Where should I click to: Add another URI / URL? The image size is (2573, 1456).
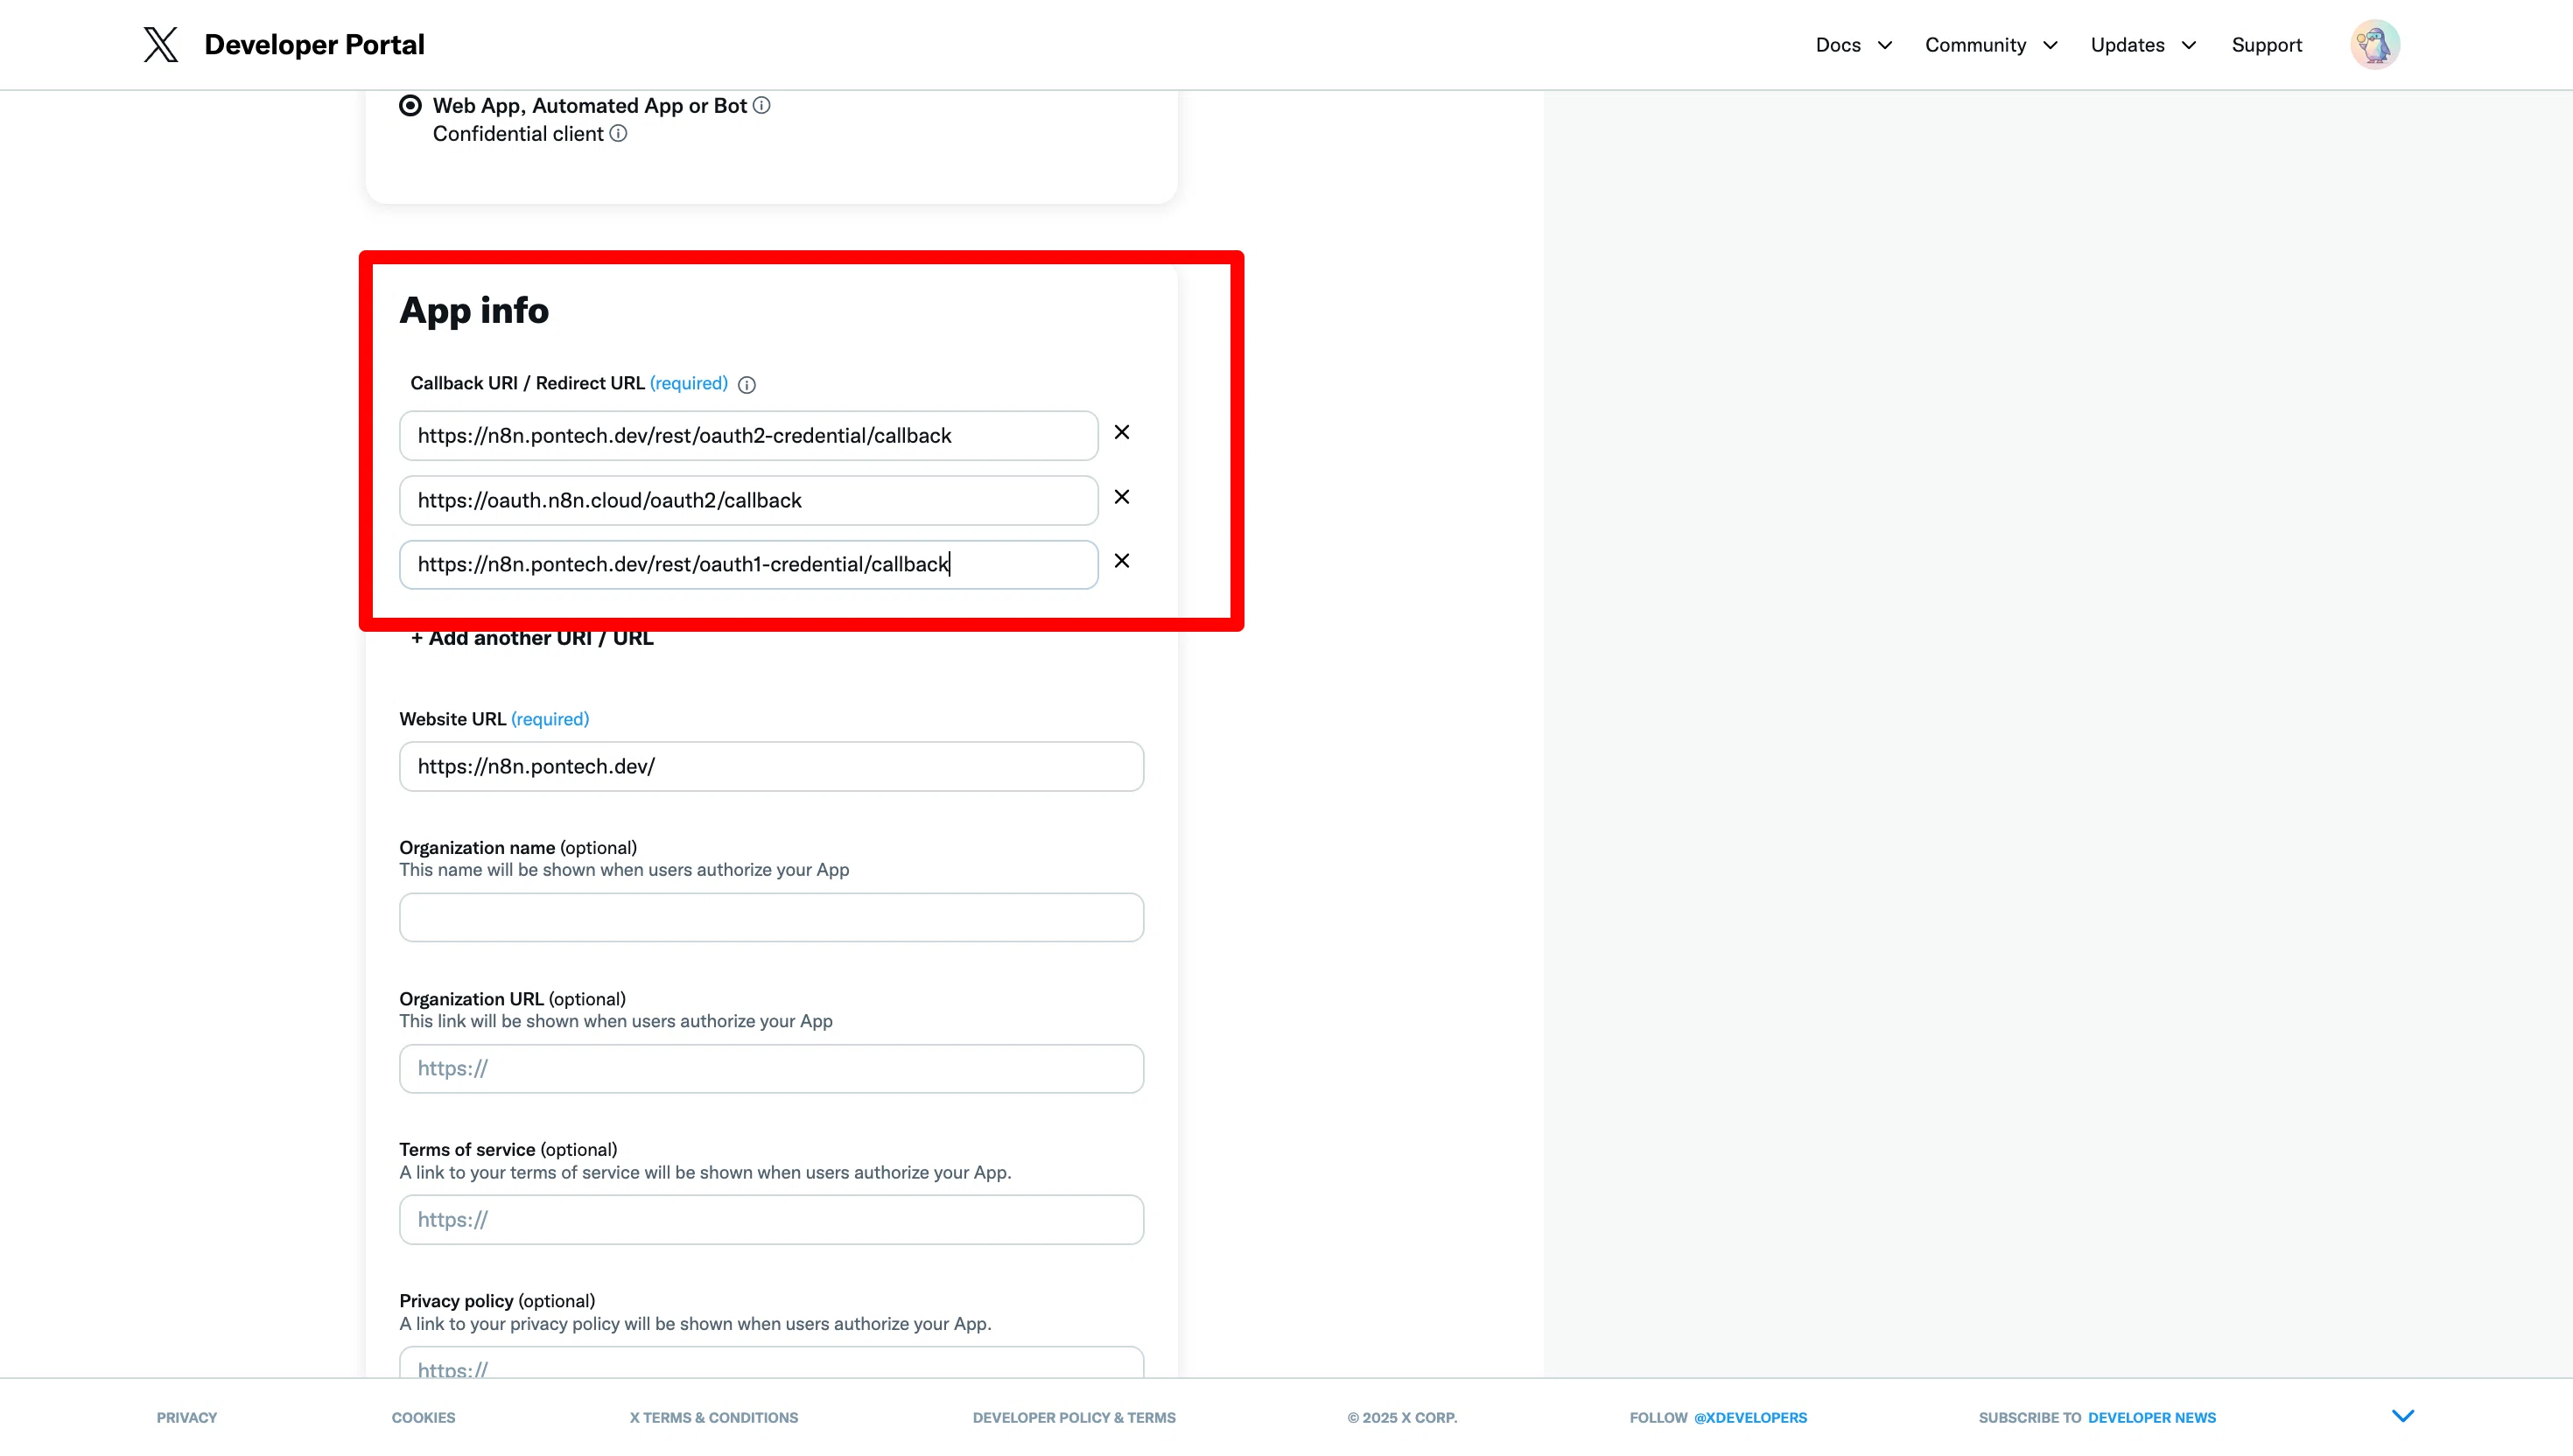(532, 638)
